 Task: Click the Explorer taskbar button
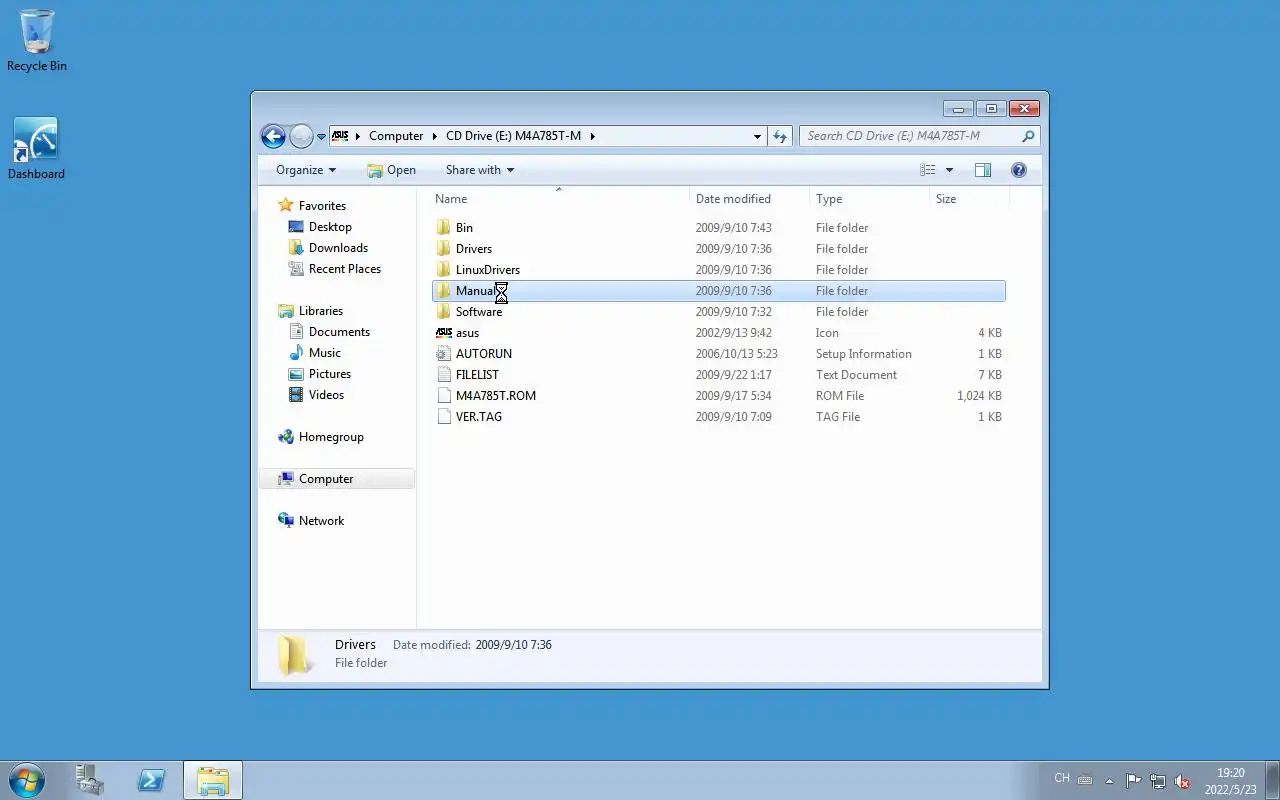coord(212,780)
